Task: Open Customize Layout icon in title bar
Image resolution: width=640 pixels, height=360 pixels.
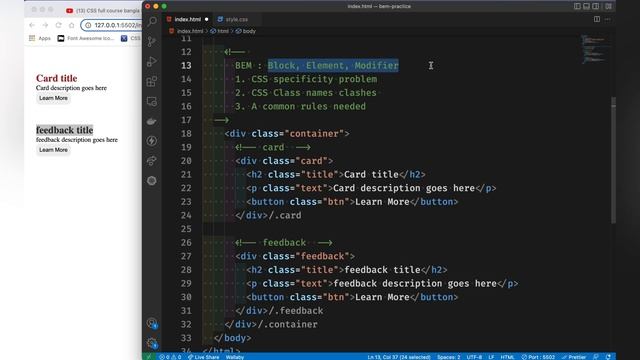Action: (609, 6)
